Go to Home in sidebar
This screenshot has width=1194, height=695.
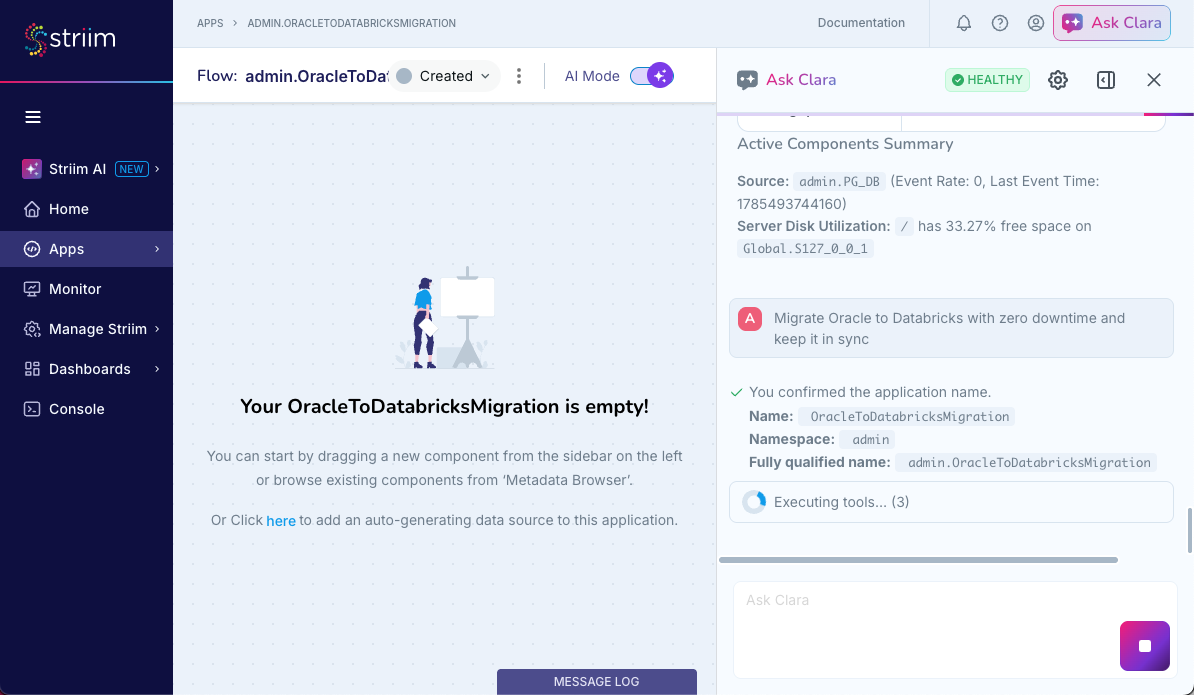tap(87, 209)
